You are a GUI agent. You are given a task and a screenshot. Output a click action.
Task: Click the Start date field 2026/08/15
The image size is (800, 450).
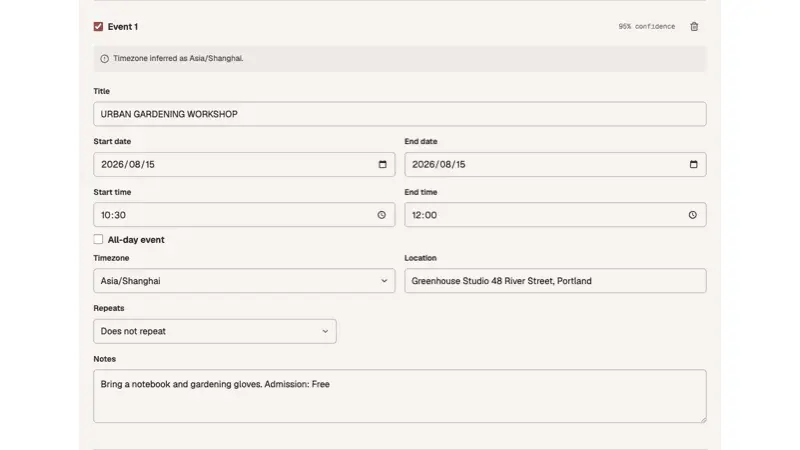pyautogui.click(x=244, y=164)
